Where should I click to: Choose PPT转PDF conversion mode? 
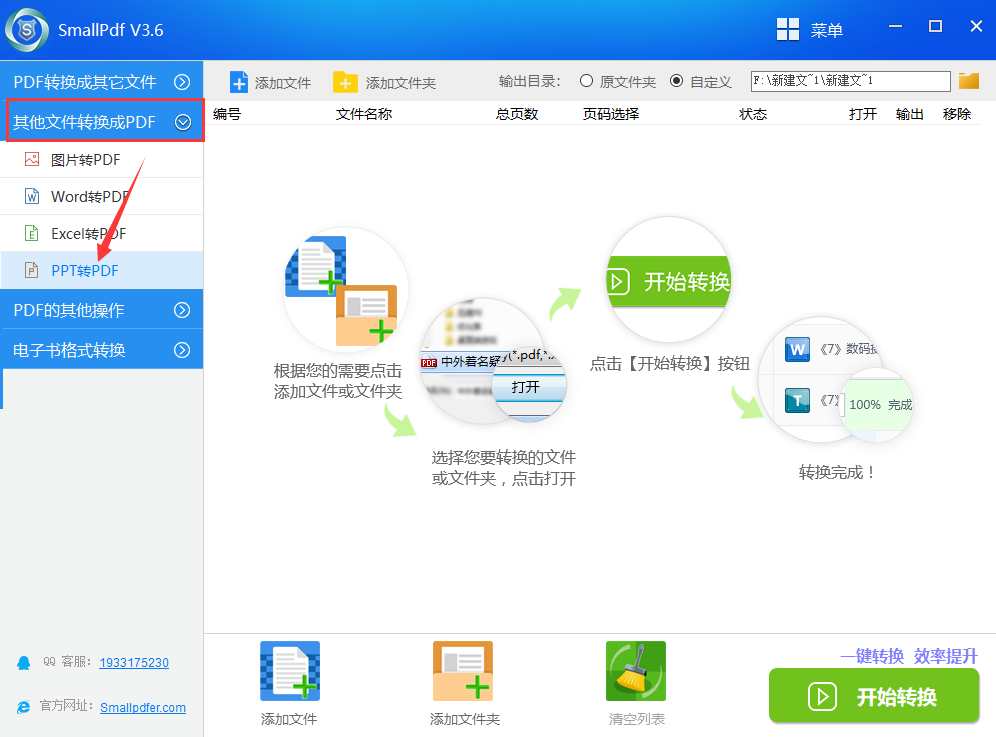(x=102, y=271)
